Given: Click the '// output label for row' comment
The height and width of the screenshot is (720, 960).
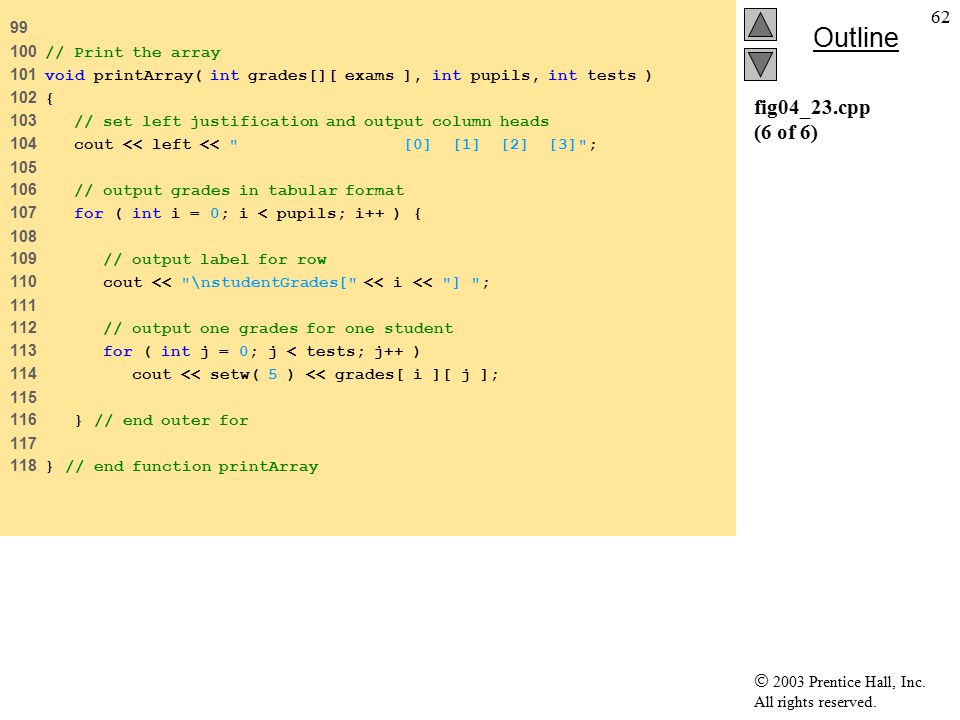Looking at the screenshot, I should [214, 260].
